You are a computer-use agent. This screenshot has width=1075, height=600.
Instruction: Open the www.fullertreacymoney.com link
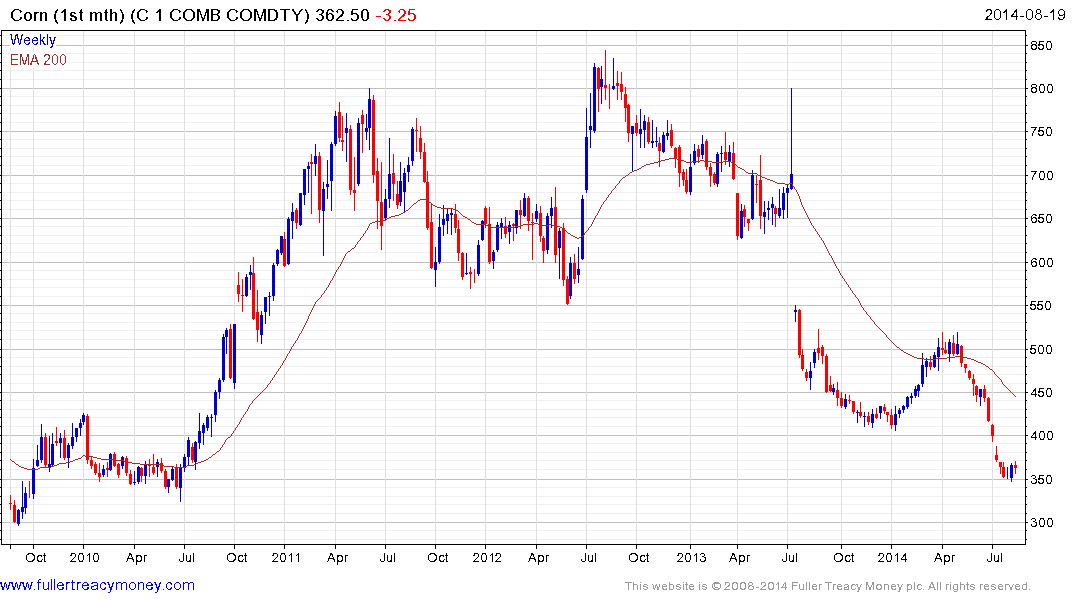coord(97,585)
